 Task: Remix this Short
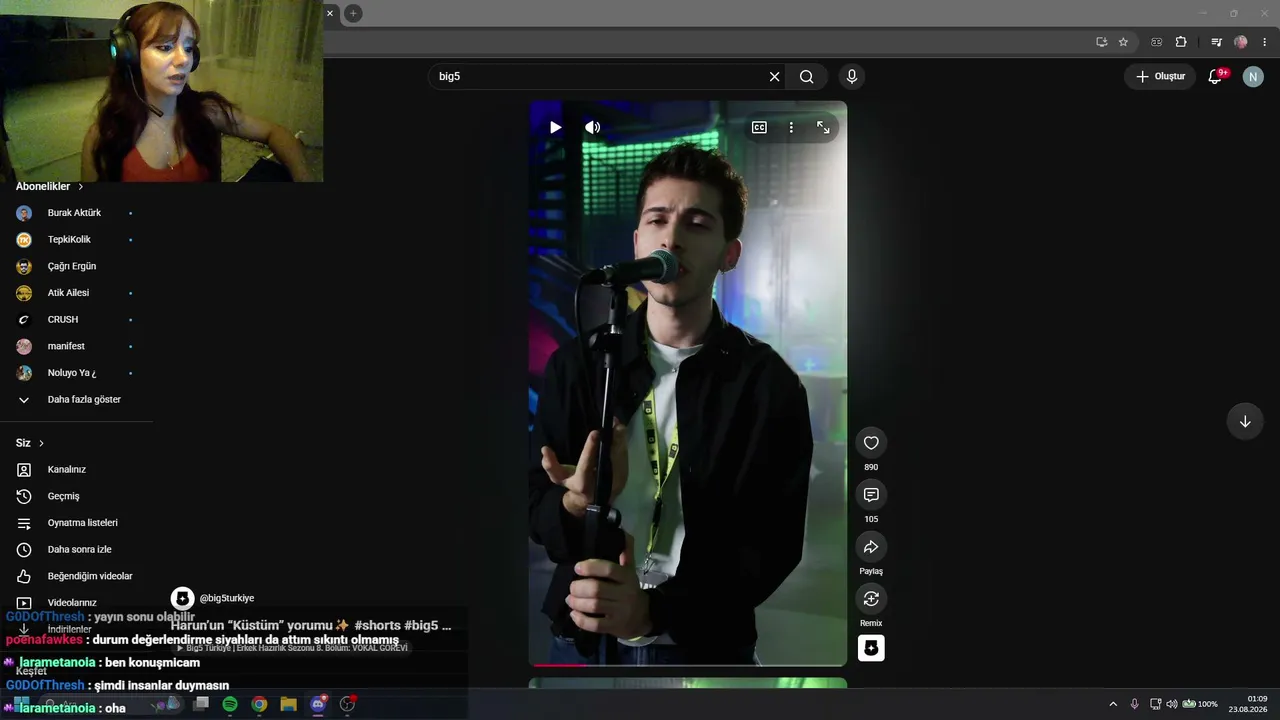pos(871,599)
